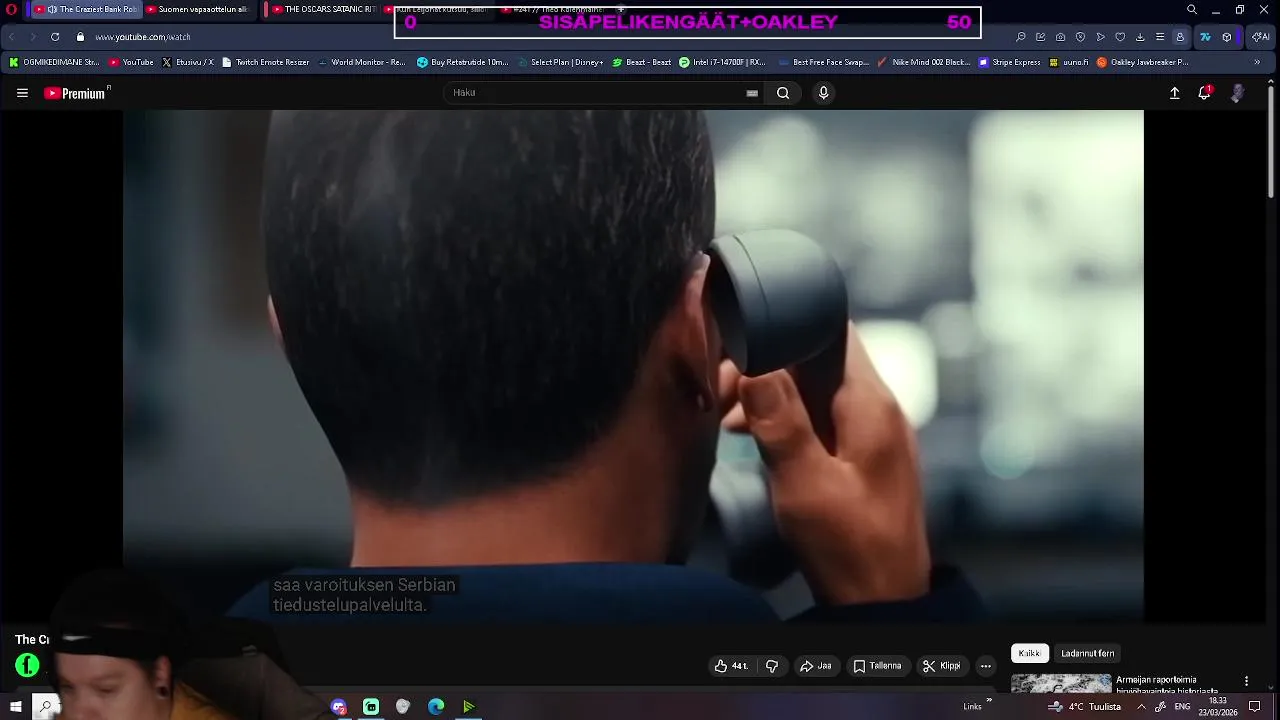Open the Etusivu / X bookmark

click(x=188, y=62)
